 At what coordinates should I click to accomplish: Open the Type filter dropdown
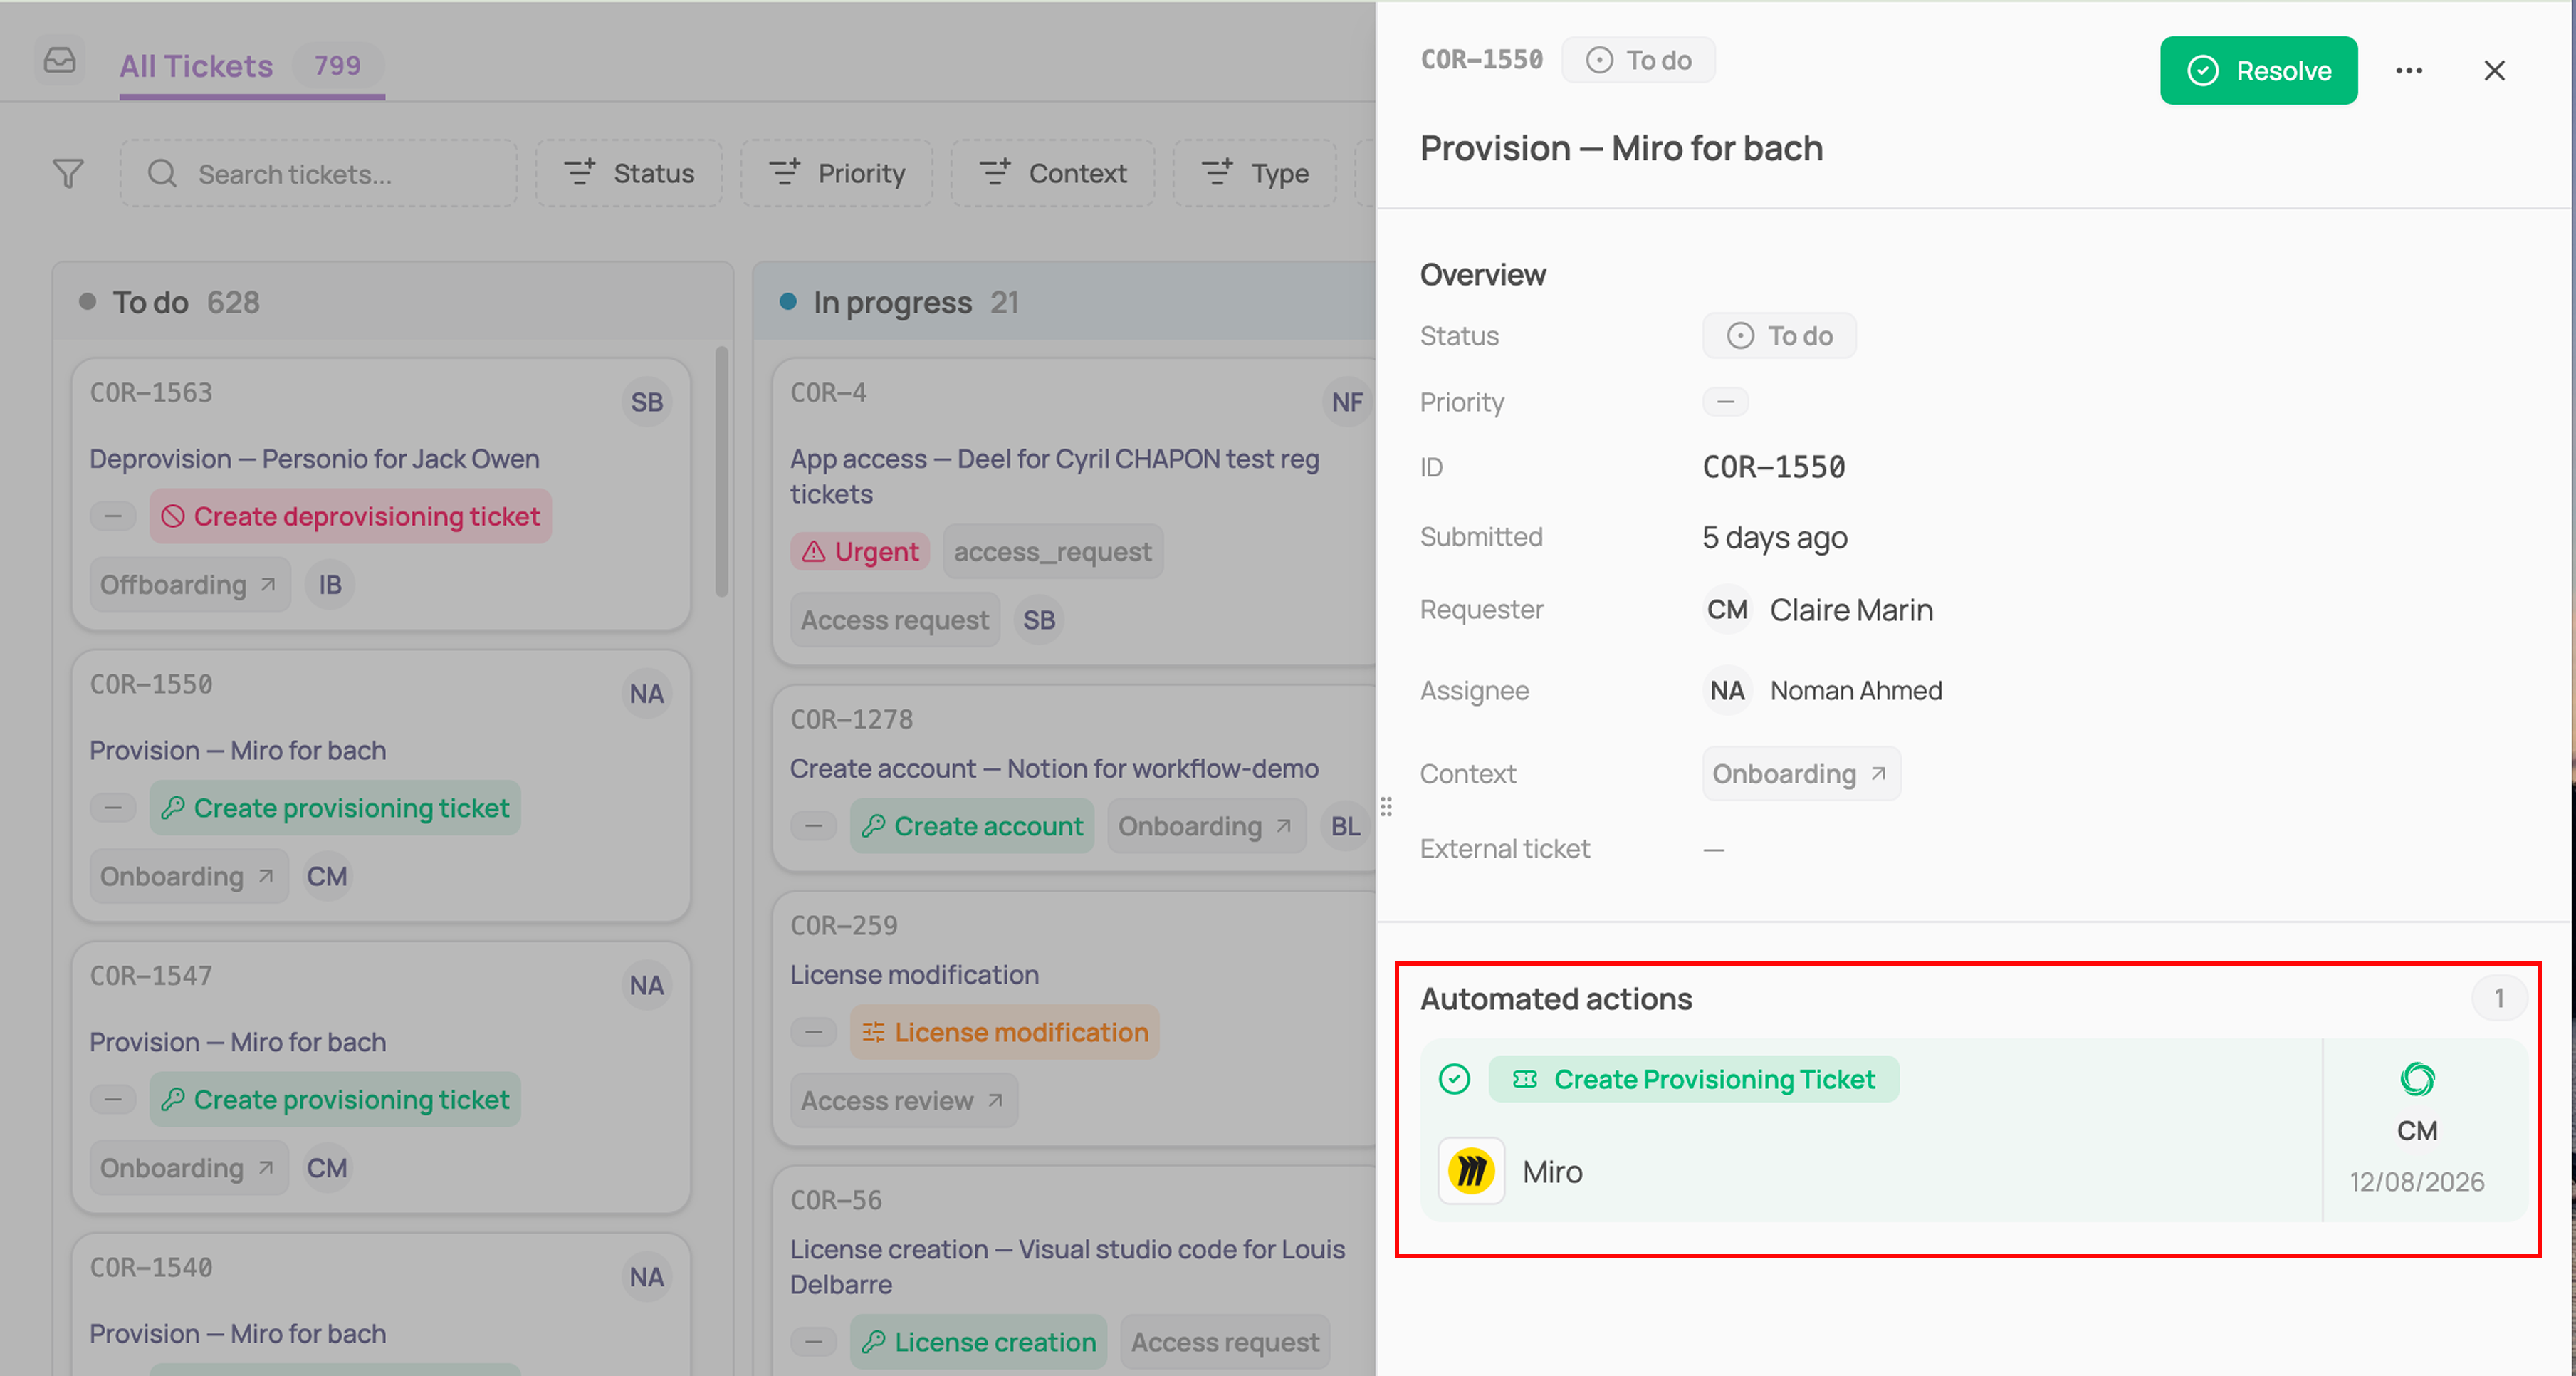1255,174
